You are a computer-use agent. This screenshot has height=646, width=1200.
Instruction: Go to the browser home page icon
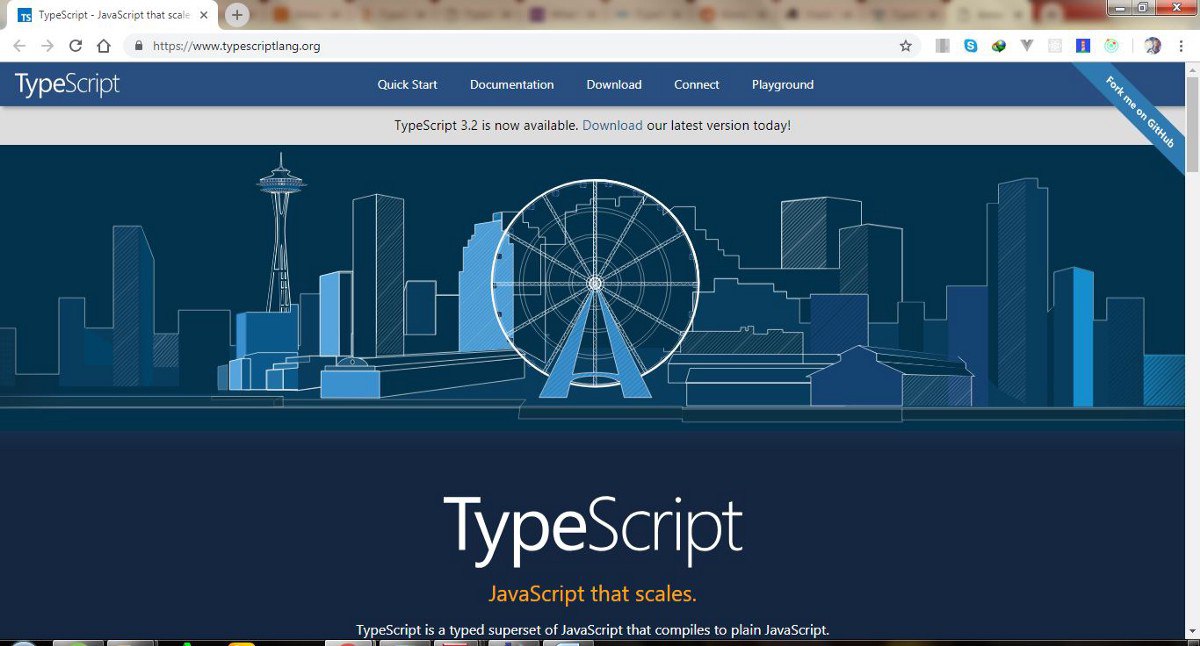click(104, 46)
